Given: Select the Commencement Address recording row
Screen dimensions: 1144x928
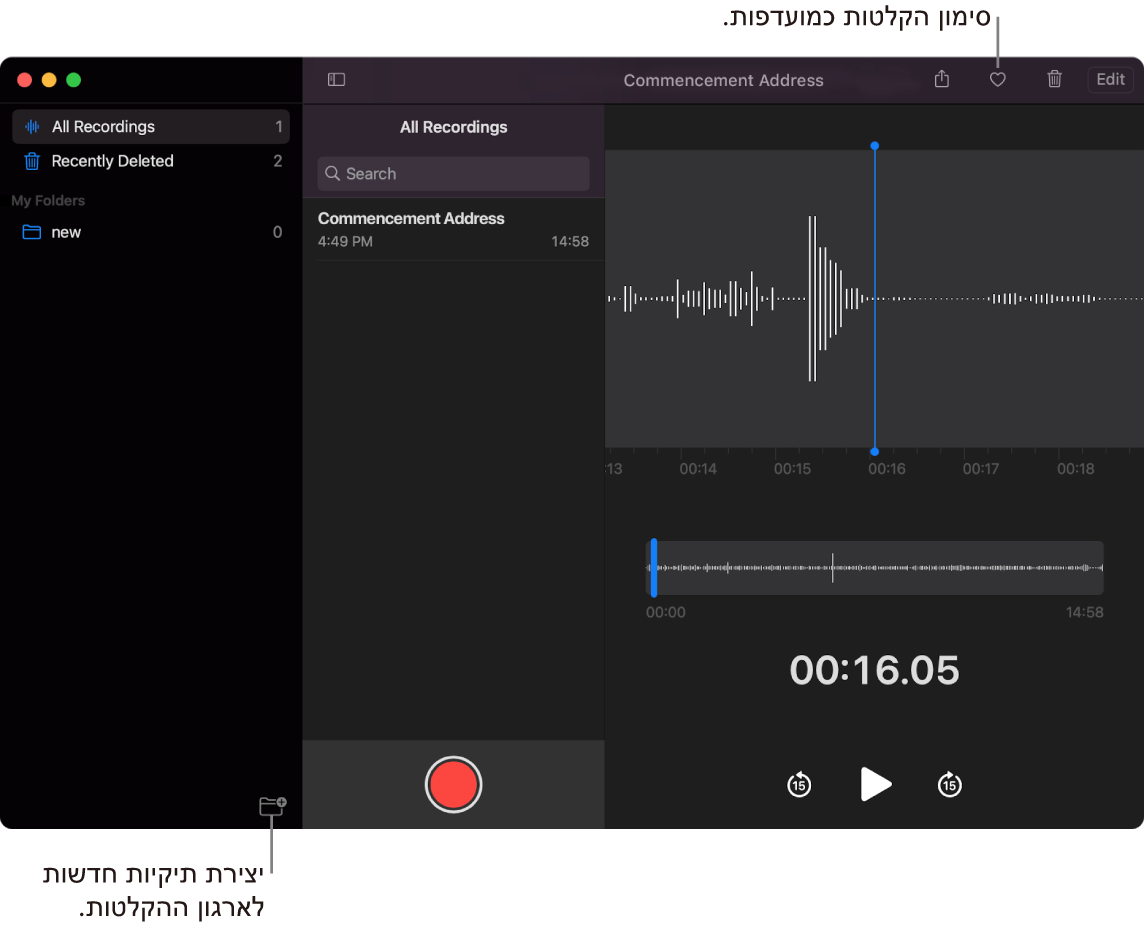Looking at the screenshot, I should pyautogui.click(x=453, y=229).
